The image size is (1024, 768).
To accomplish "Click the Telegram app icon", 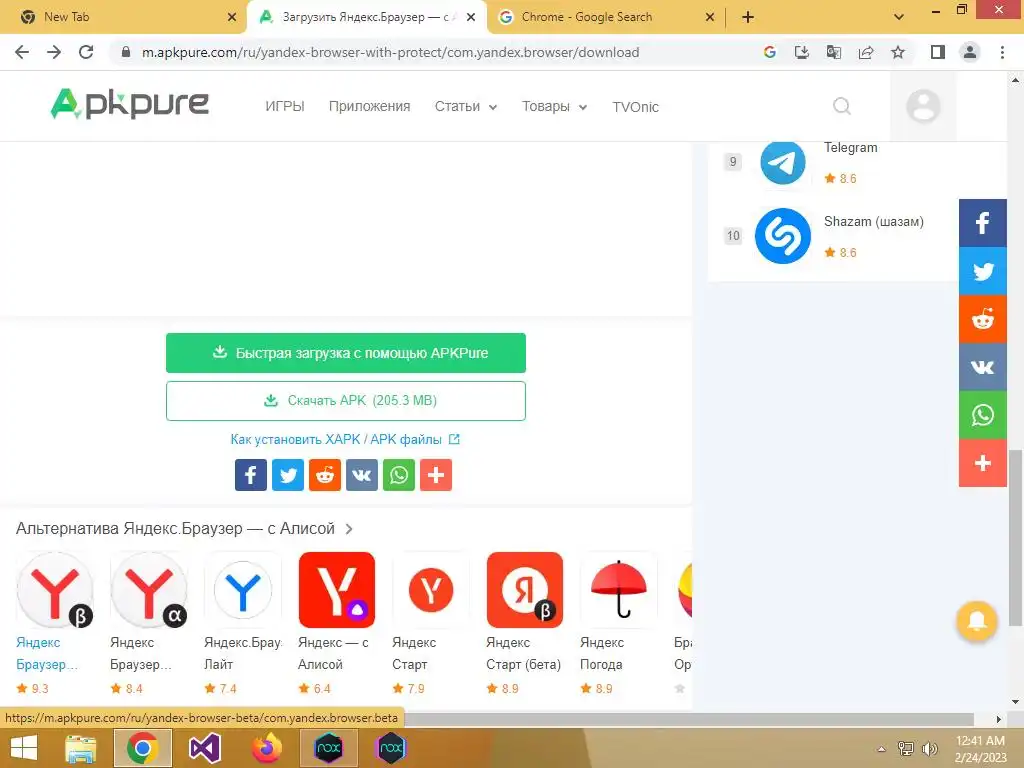I will [782, 162].
